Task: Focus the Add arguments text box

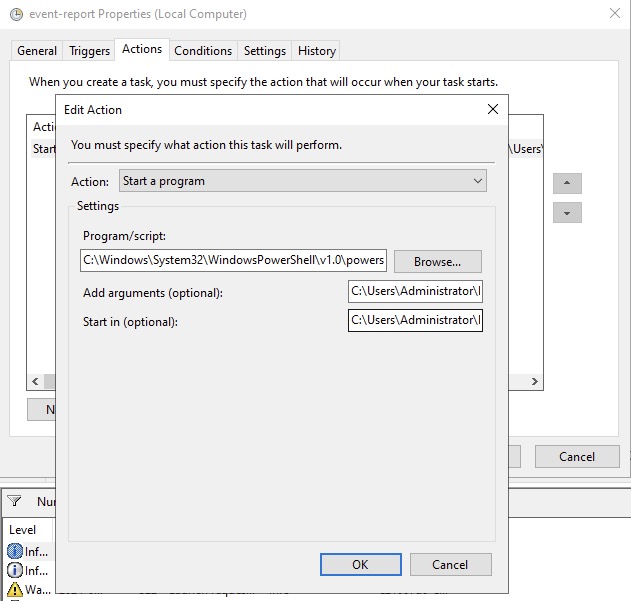Action: coord(415,292)
